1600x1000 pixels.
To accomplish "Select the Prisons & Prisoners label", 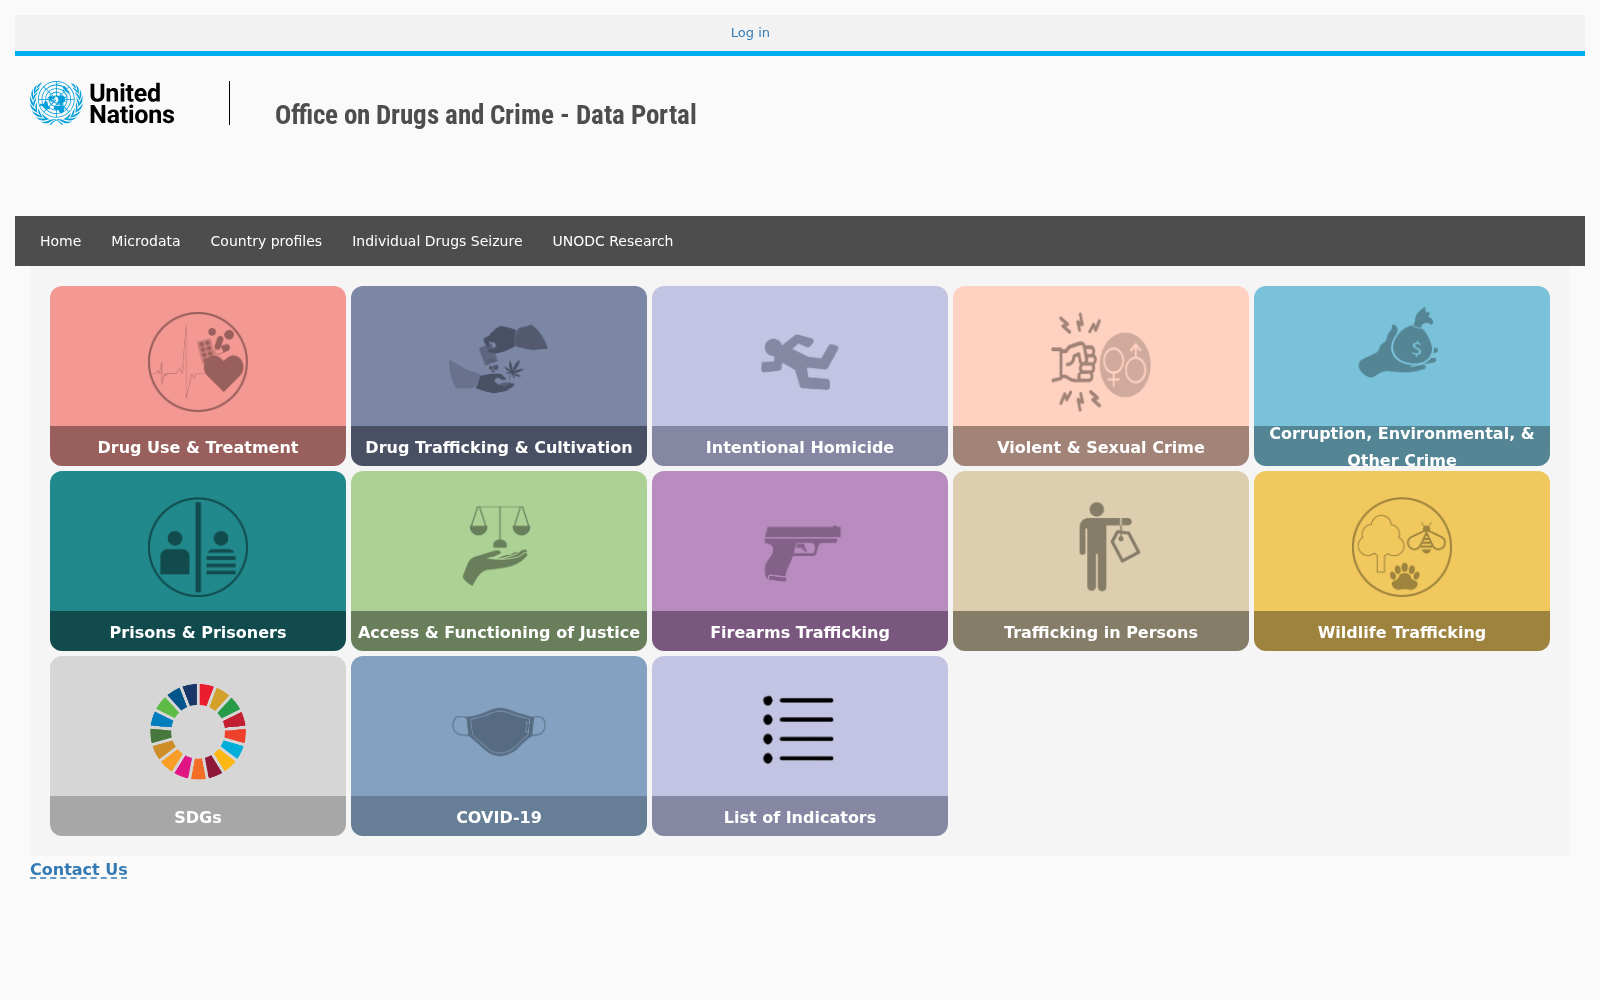I will click(198, 632).
